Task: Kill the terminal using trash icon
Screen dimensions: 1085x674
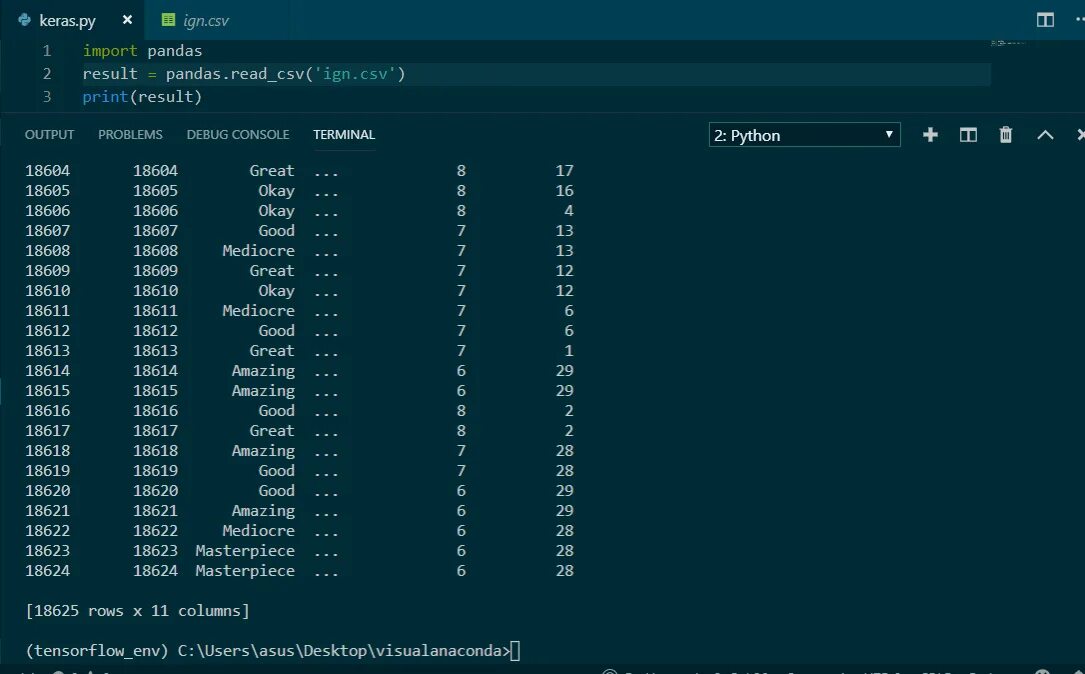Action: point(1006,135)
